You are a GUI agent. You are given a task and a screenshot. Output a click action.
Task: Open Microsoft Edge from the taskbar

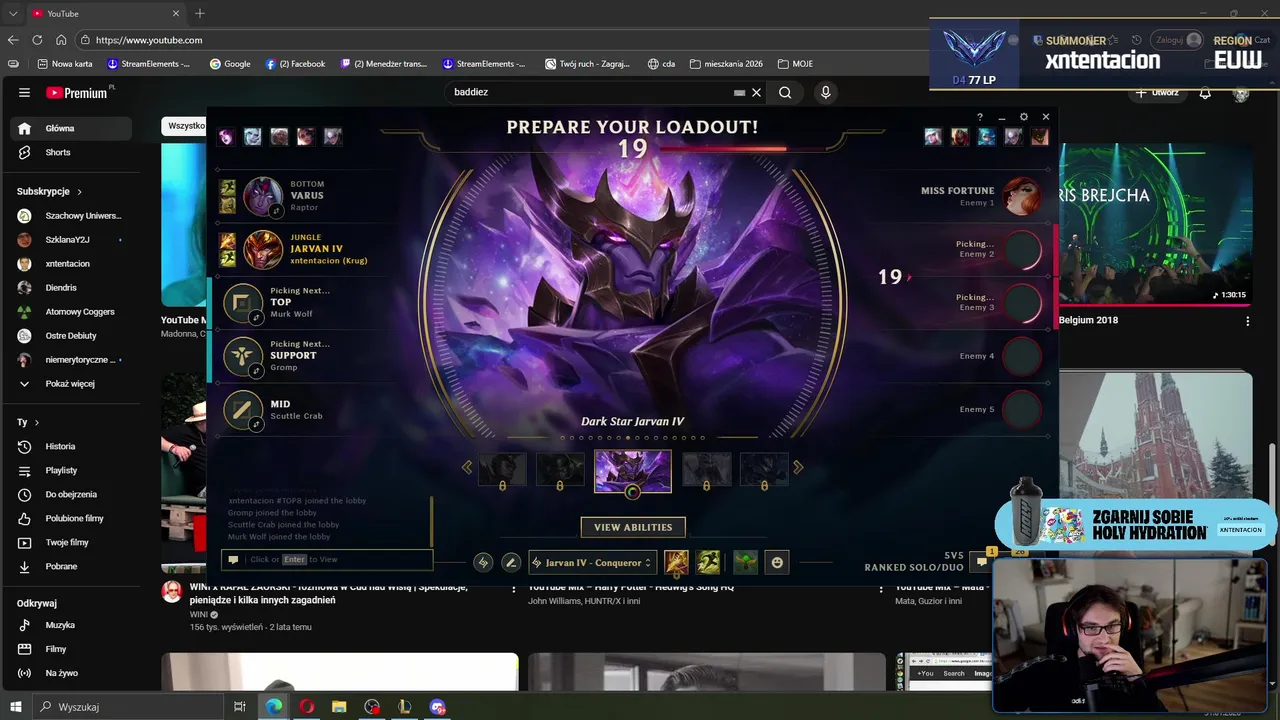[x=273, y=707]
